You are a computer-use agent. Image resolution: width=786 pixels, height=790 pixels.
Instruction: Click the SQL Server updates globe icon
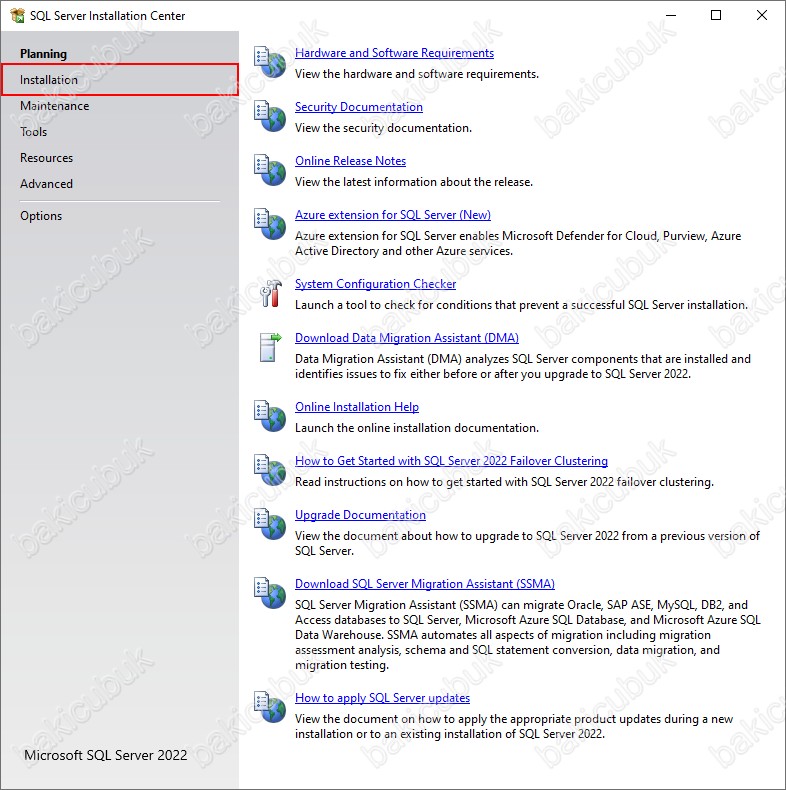point(270,707)
